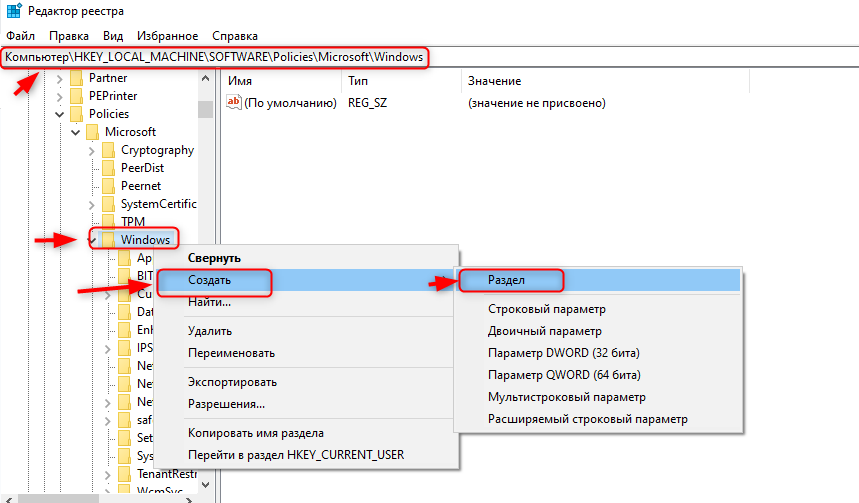This screenshot has width=859, height=503.
Task: Collapse the Policies key
Action: pos(59,115)
